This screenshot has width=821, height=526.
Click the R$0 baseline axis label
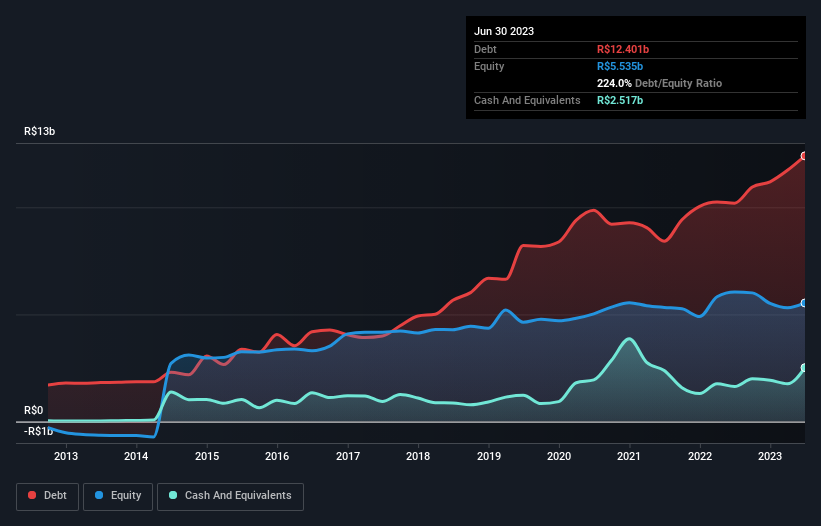coord(34,410)
